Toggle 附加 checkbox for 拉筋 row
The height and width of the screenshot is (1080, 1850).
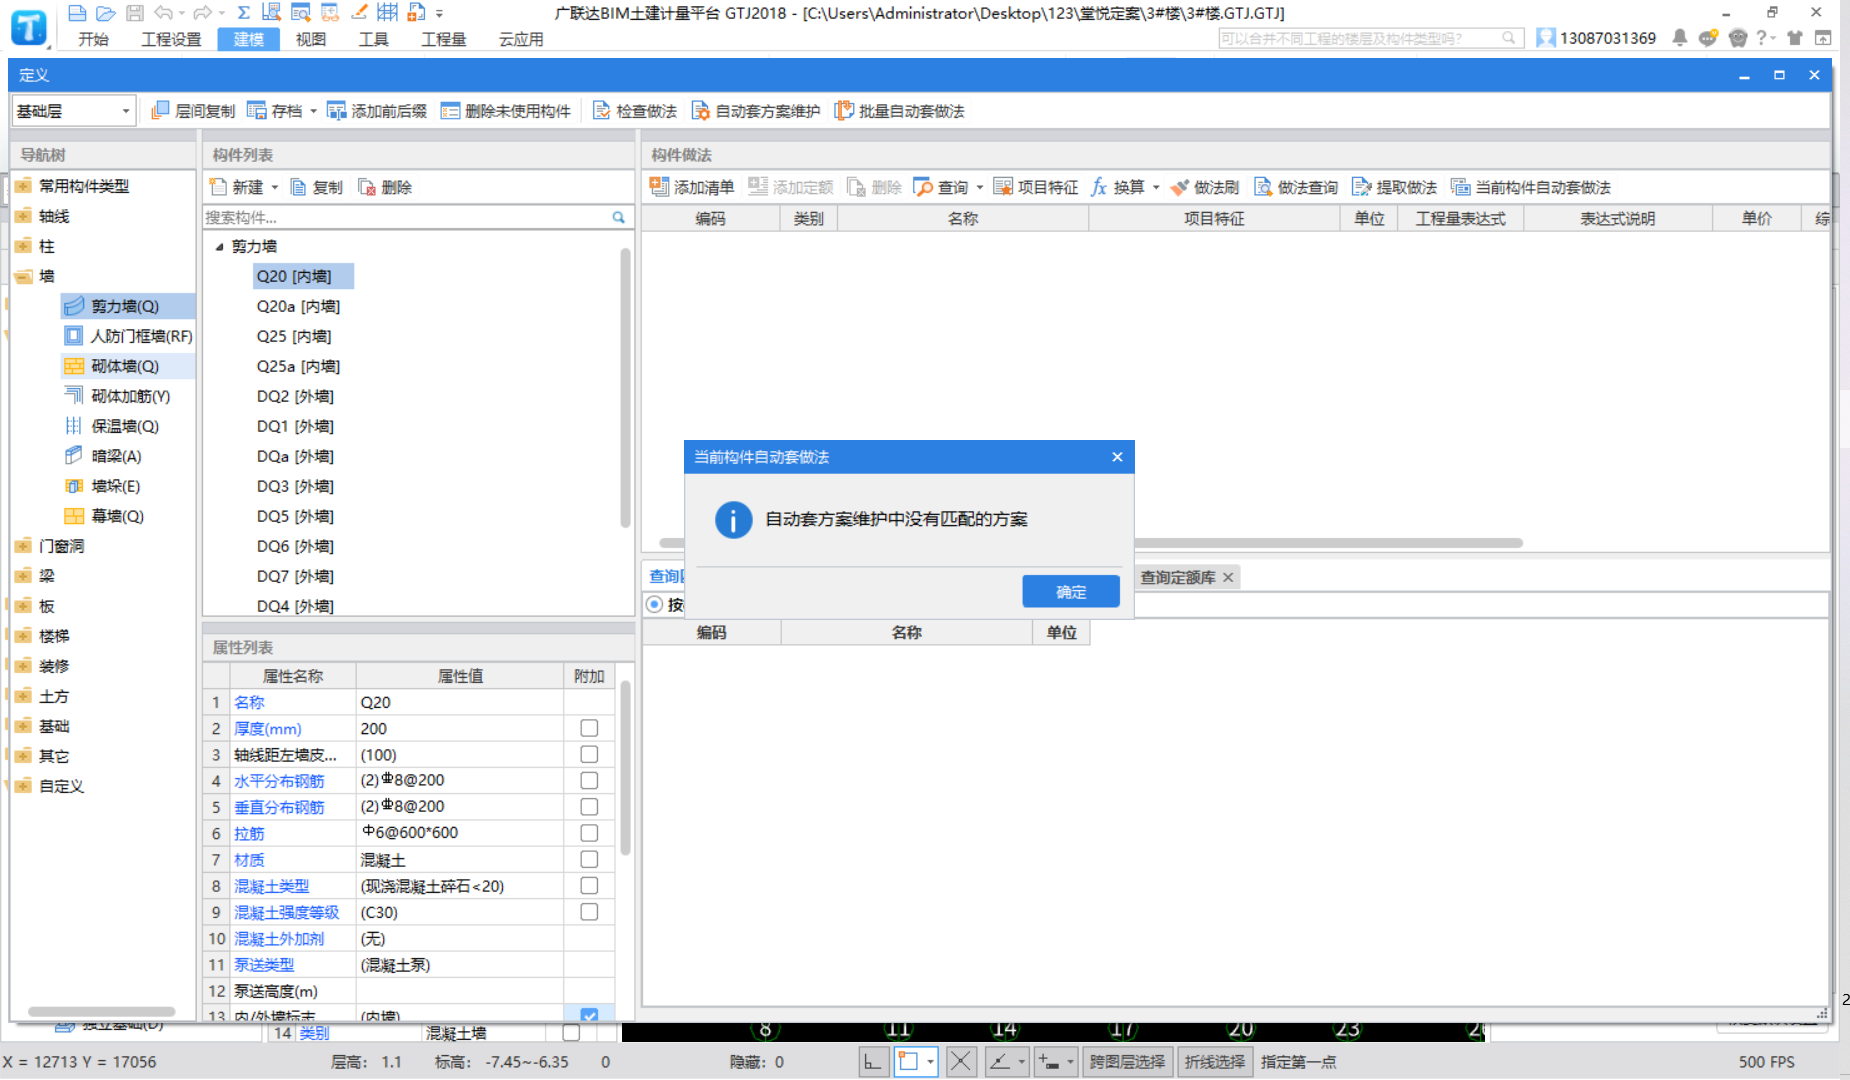tap(589, 833)
